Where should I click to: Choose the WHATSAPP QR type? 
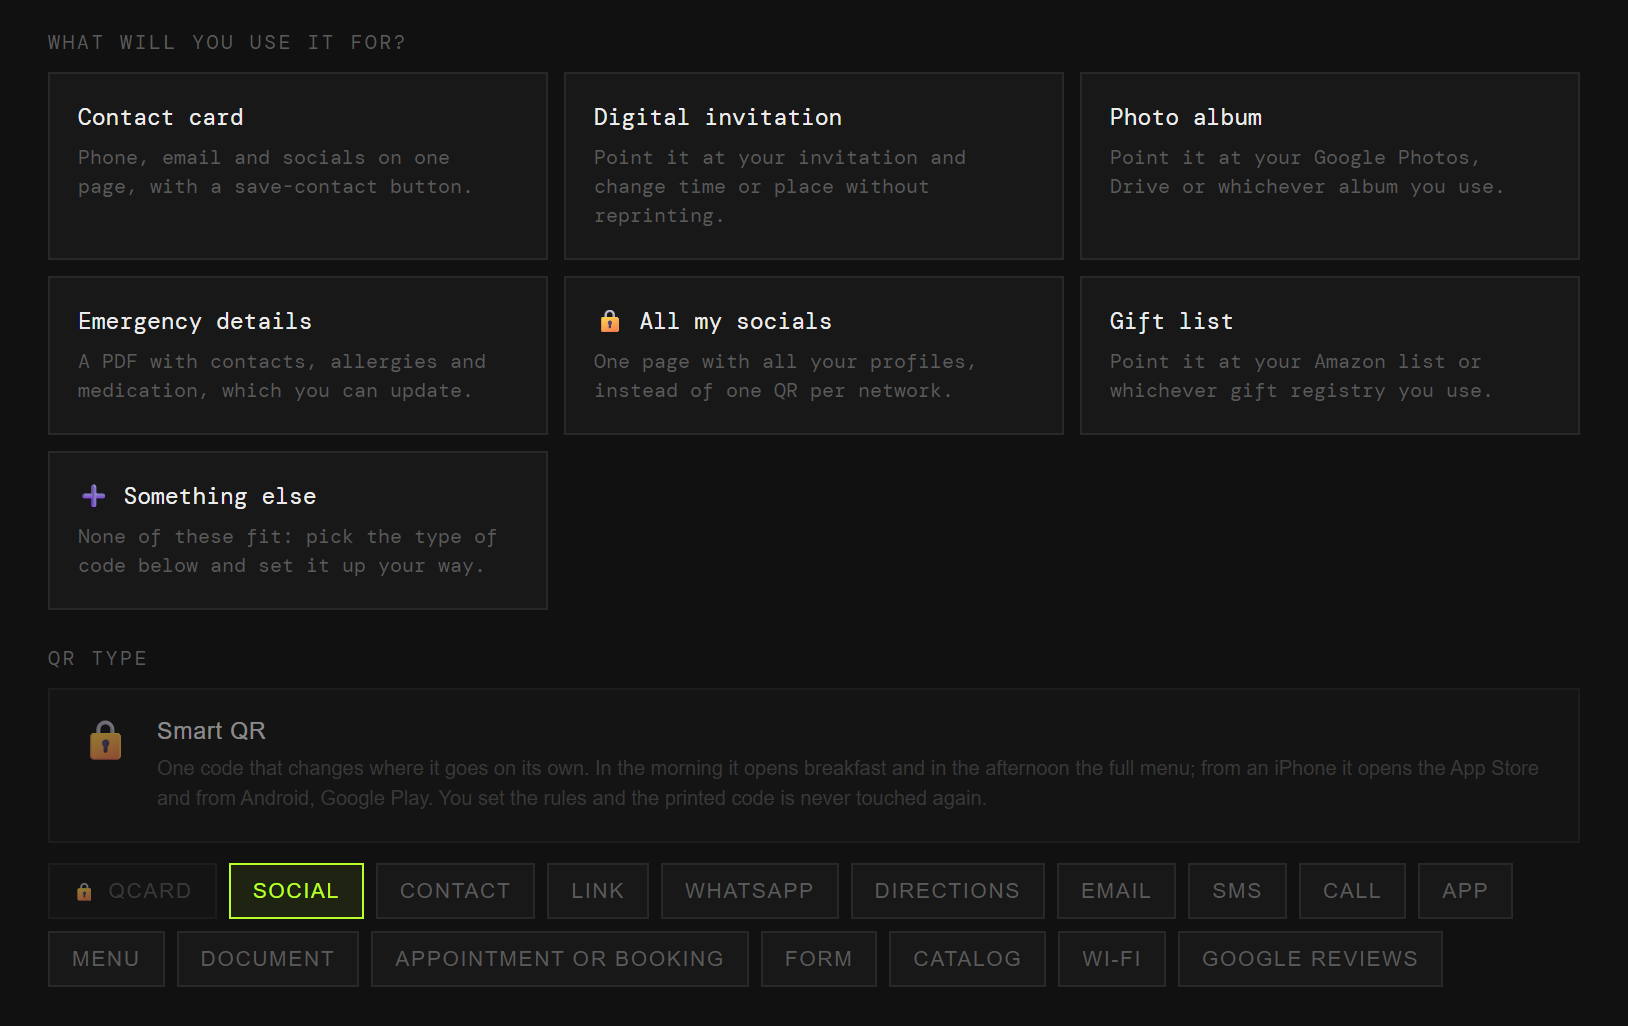pyautogui.click(x=750, y=891)
